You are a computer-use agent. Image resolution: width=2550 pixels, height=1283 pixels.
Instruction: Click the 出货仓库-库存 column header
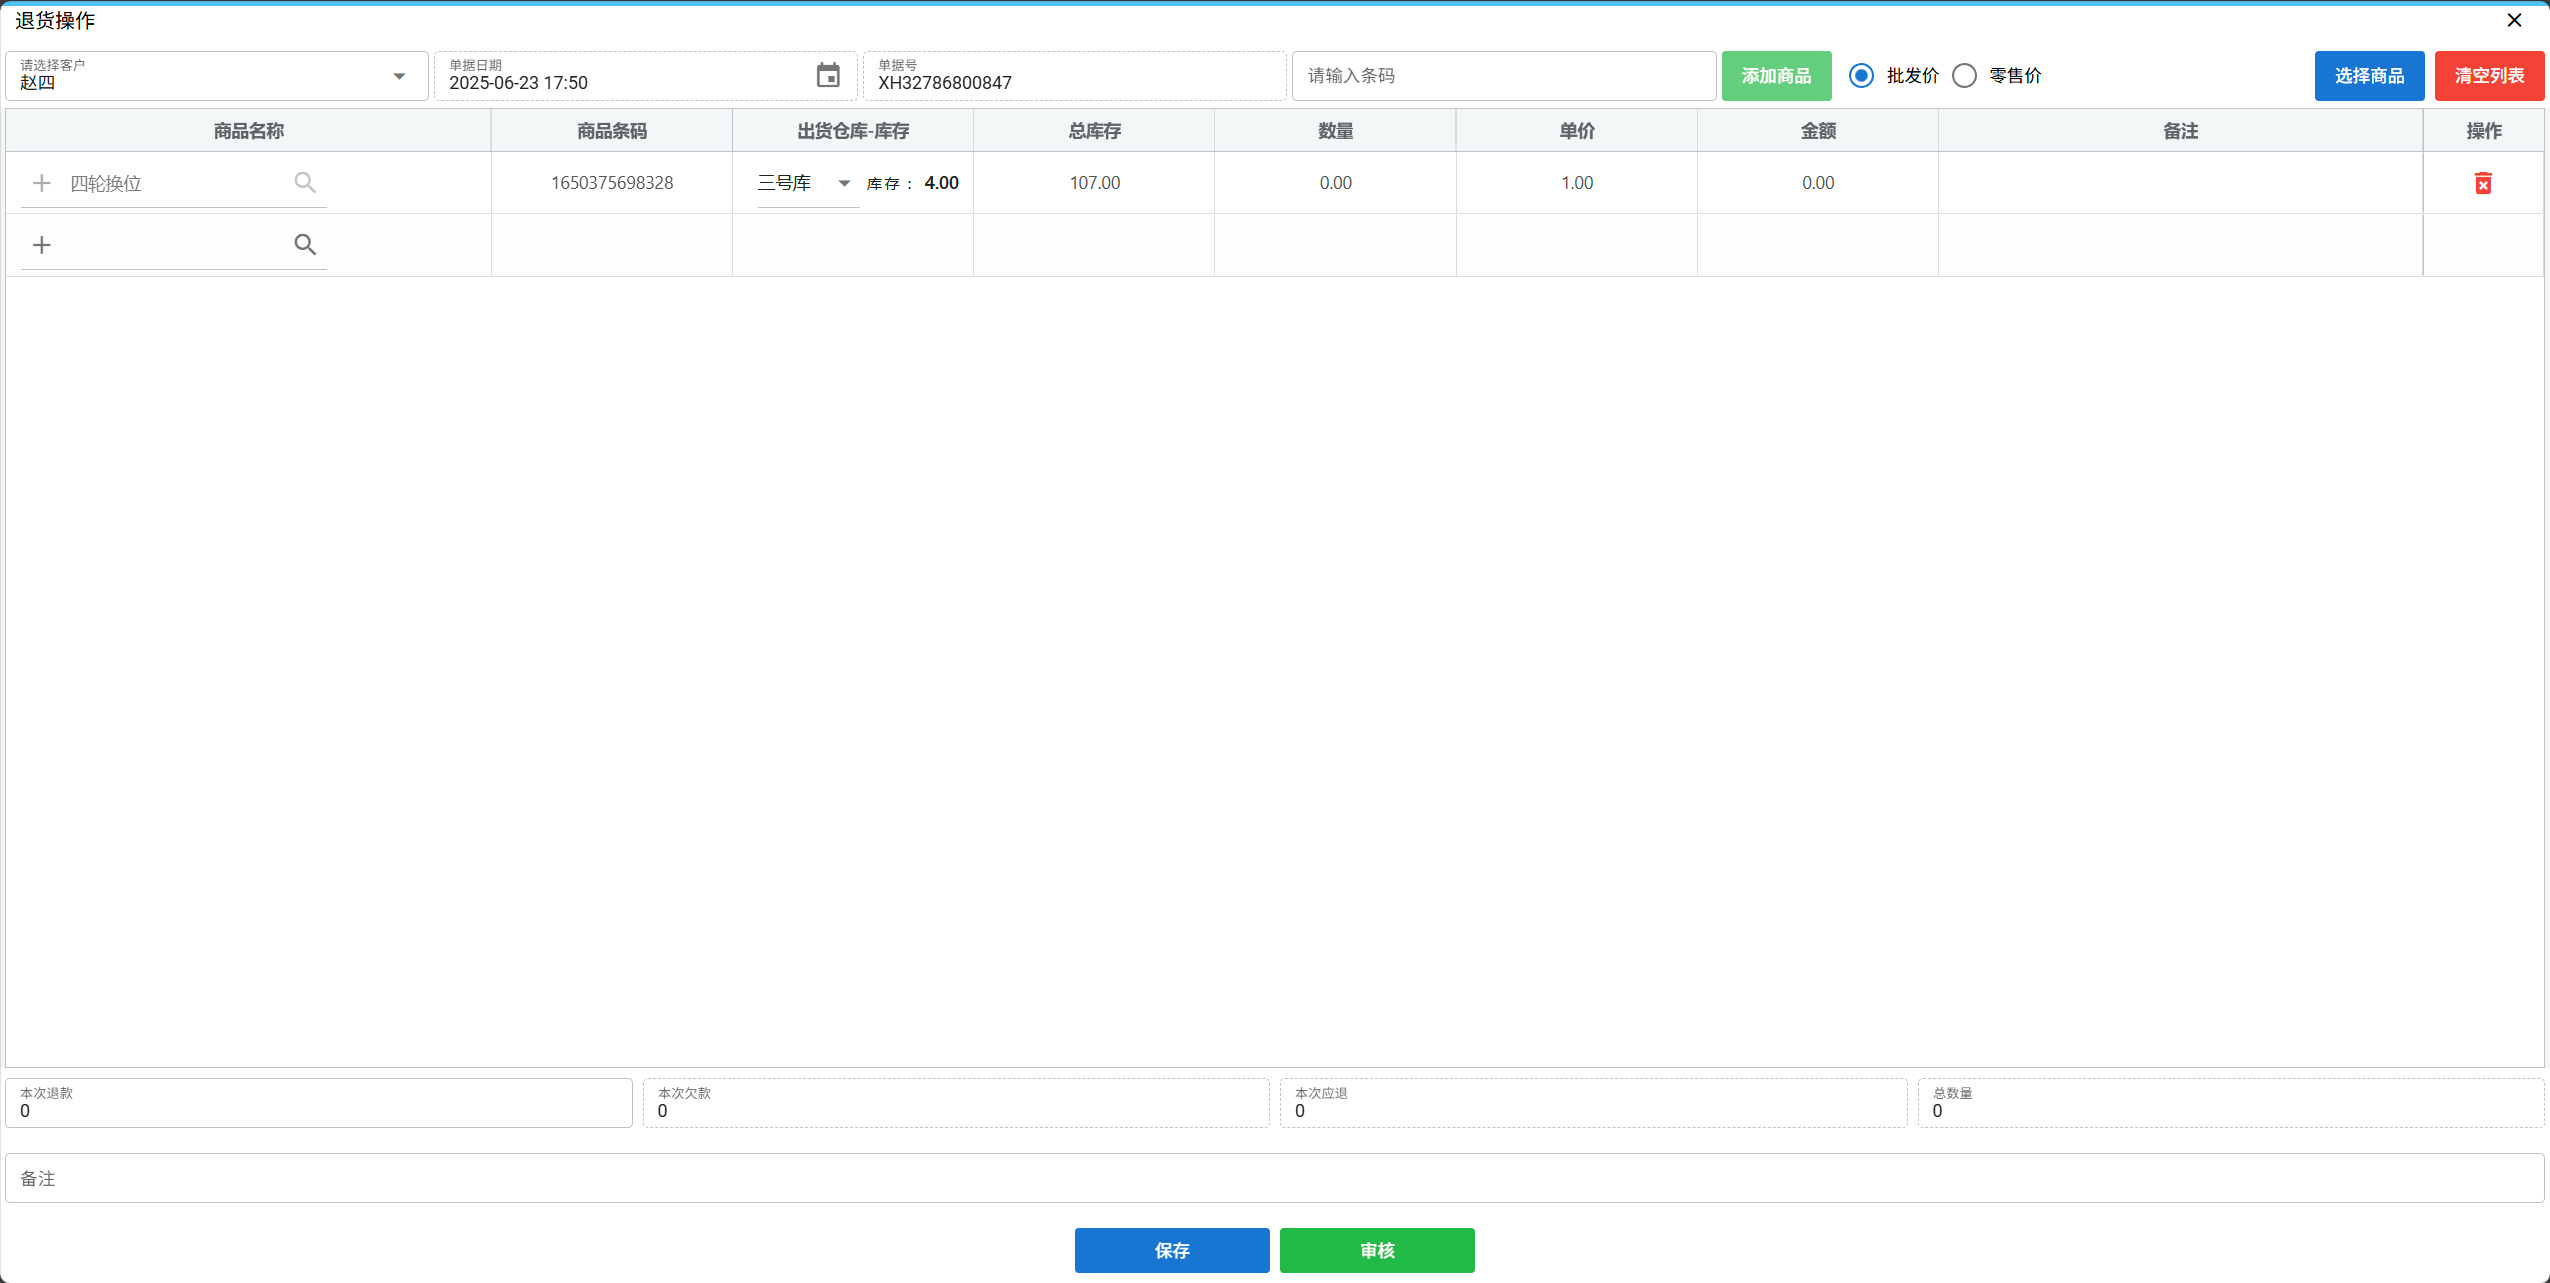pyautogui.click(x=853, y=131)
